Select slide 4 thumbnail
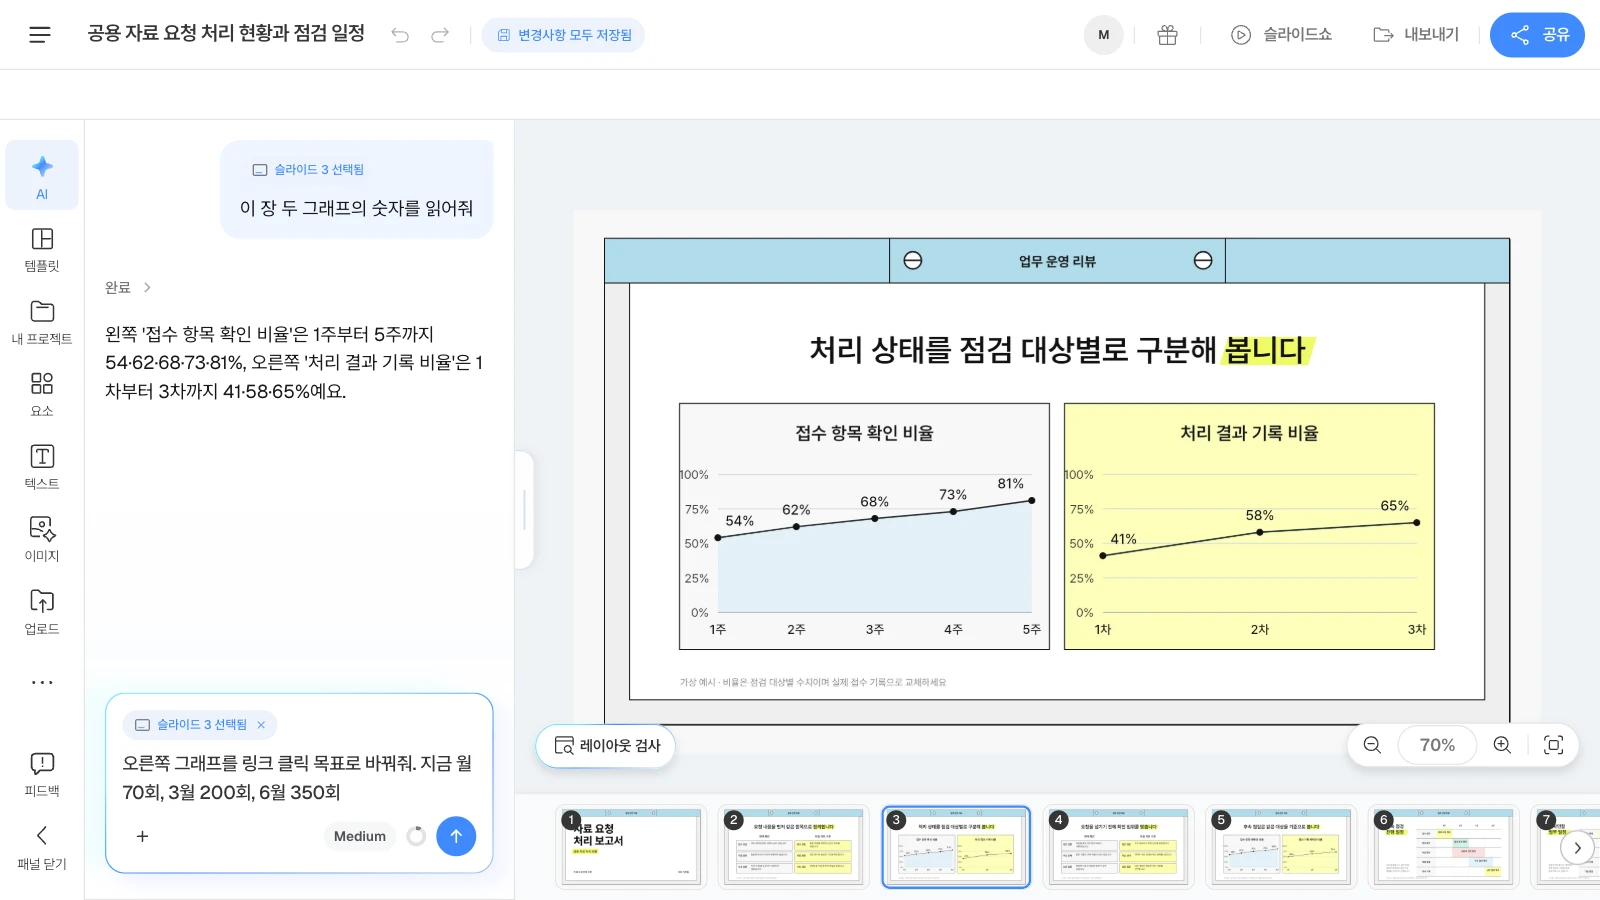The width and height of the screenshot is (1600, 900). [x=1119, y=847]
